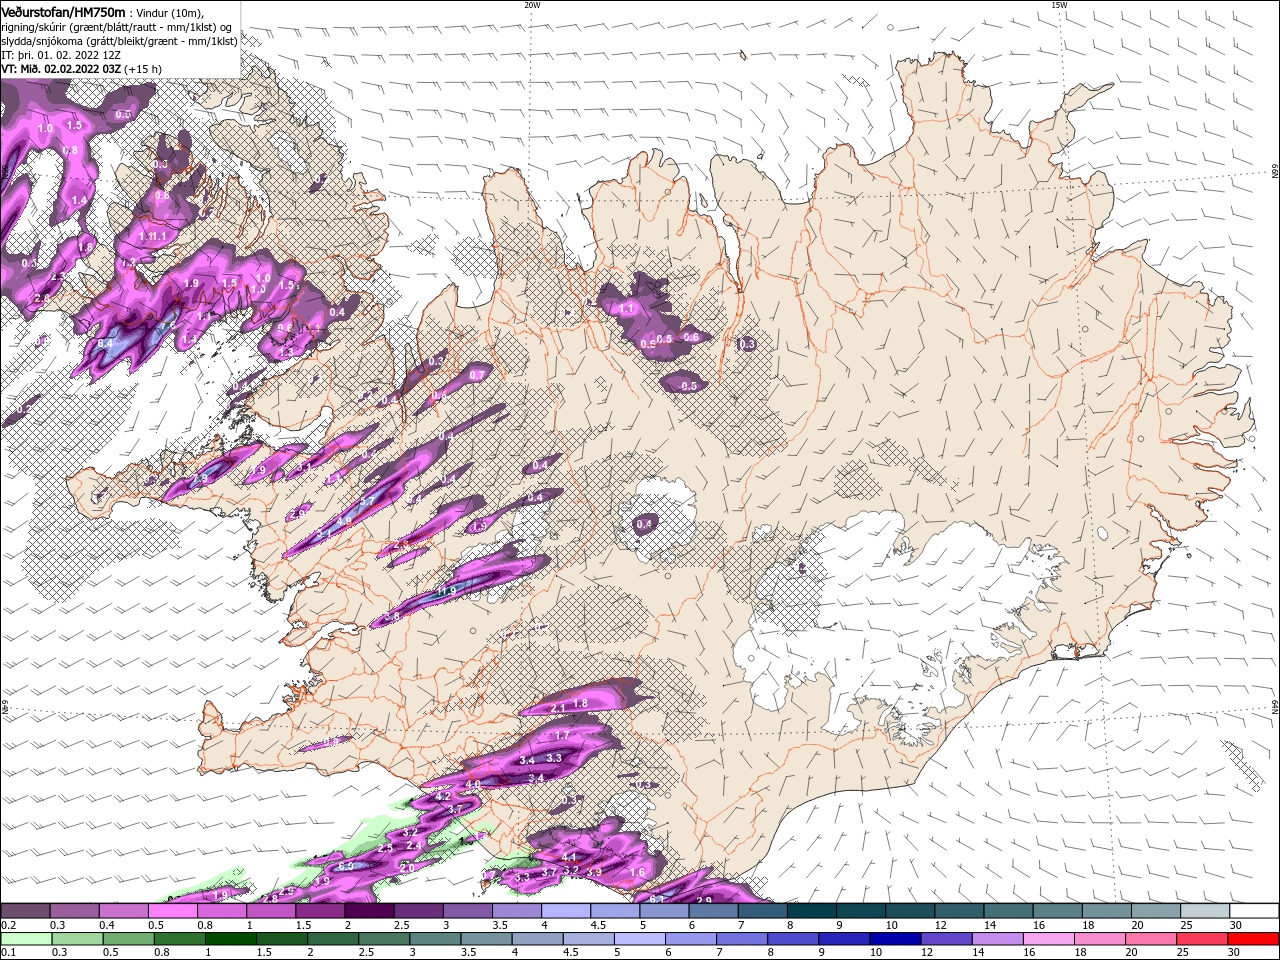Click the 'VT: Mið. 02.02.2022 03Z' valid time
The width and height of the screenshot is (1280, 960).
(61, 69)
